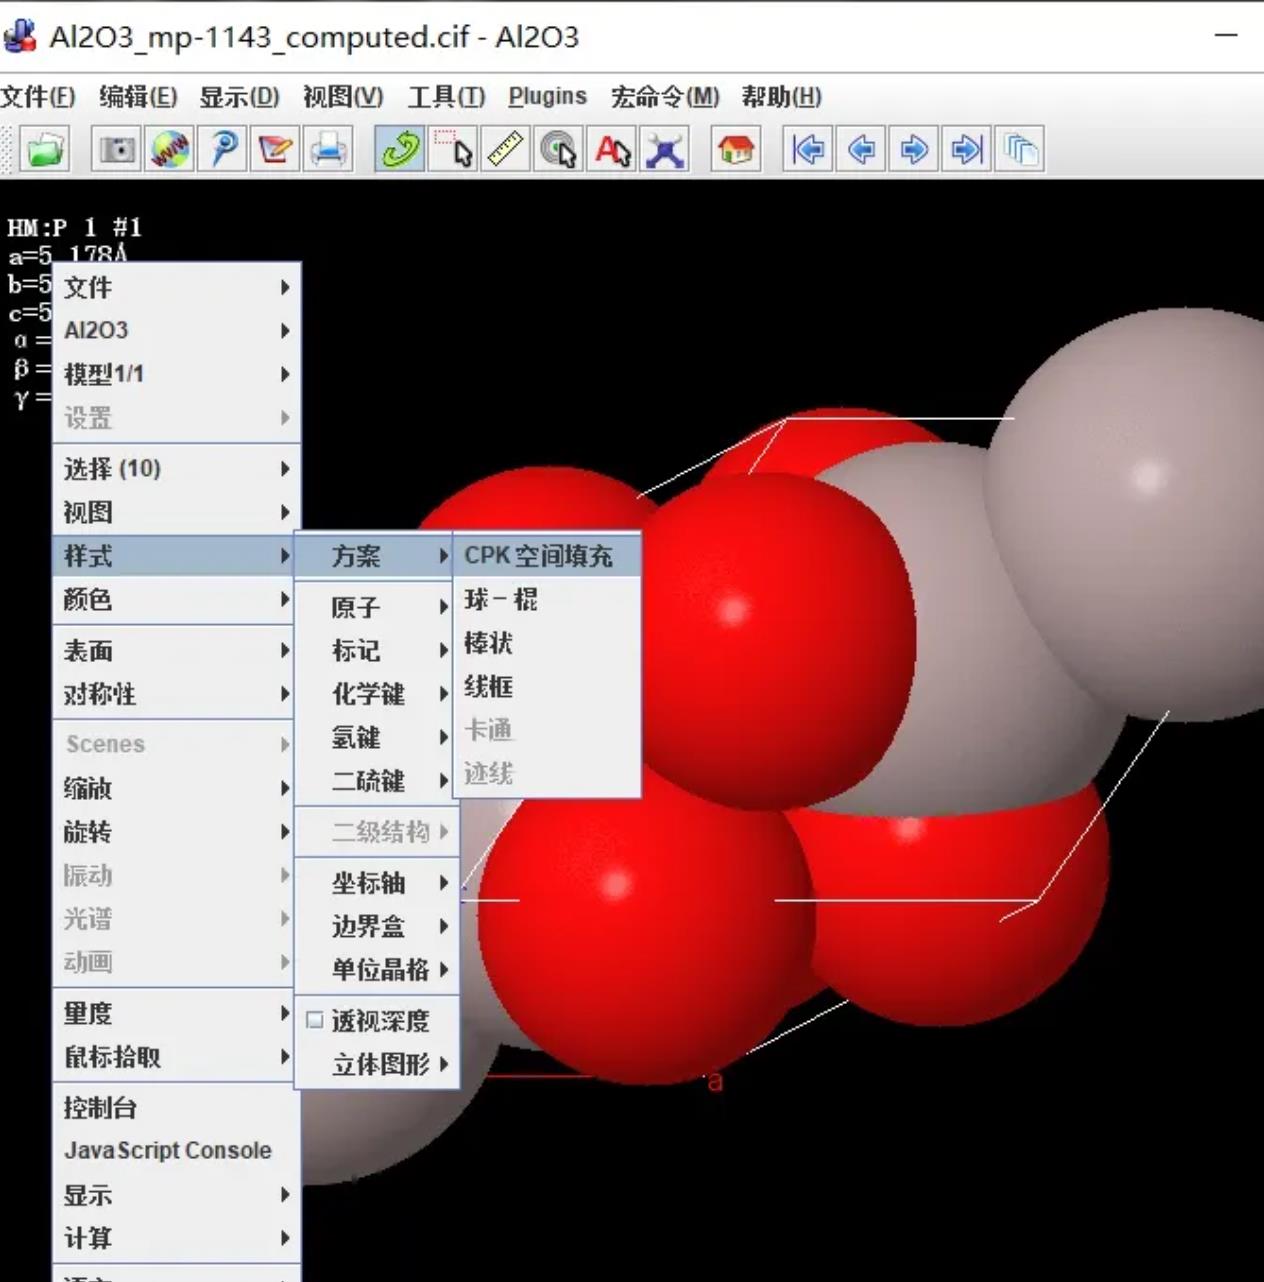Choose the red A atom label tool
The image size is (1264, 1282).
[611, 150]
